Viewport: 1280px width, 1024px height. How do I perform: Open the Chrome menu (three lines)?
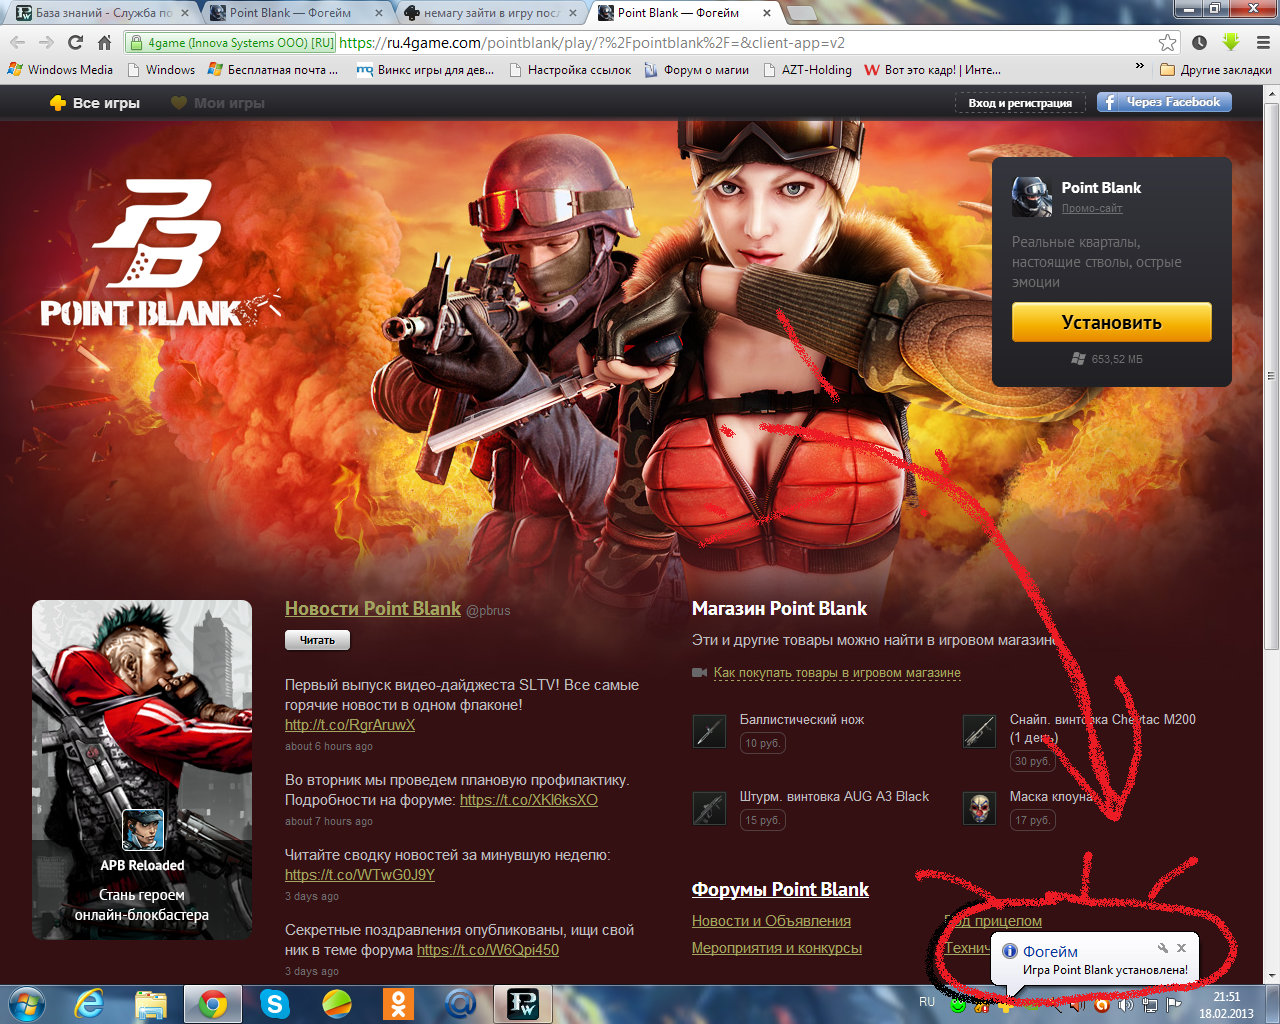tap(1263, 42)
